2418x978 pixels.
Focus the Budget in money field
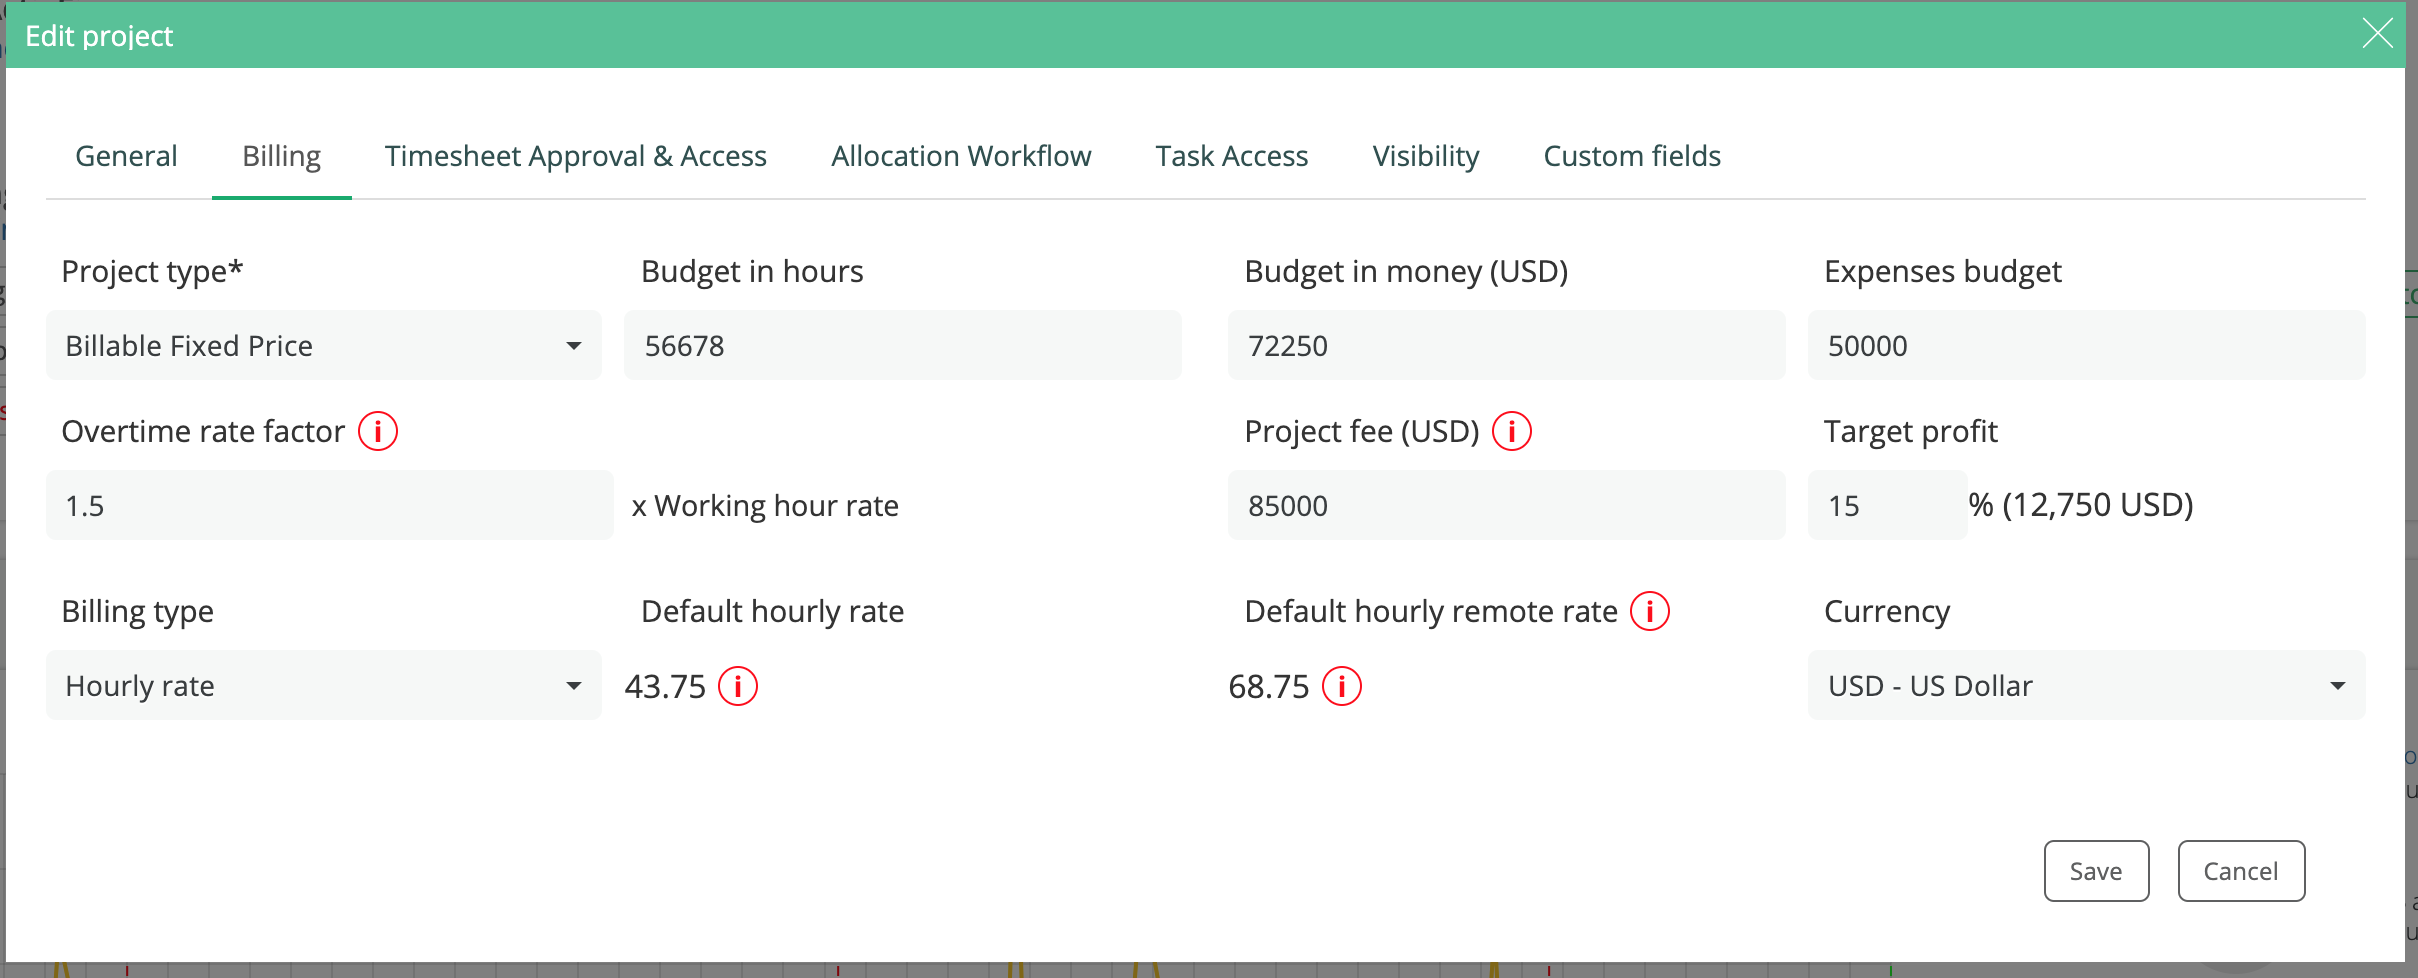click(1506, 345)
